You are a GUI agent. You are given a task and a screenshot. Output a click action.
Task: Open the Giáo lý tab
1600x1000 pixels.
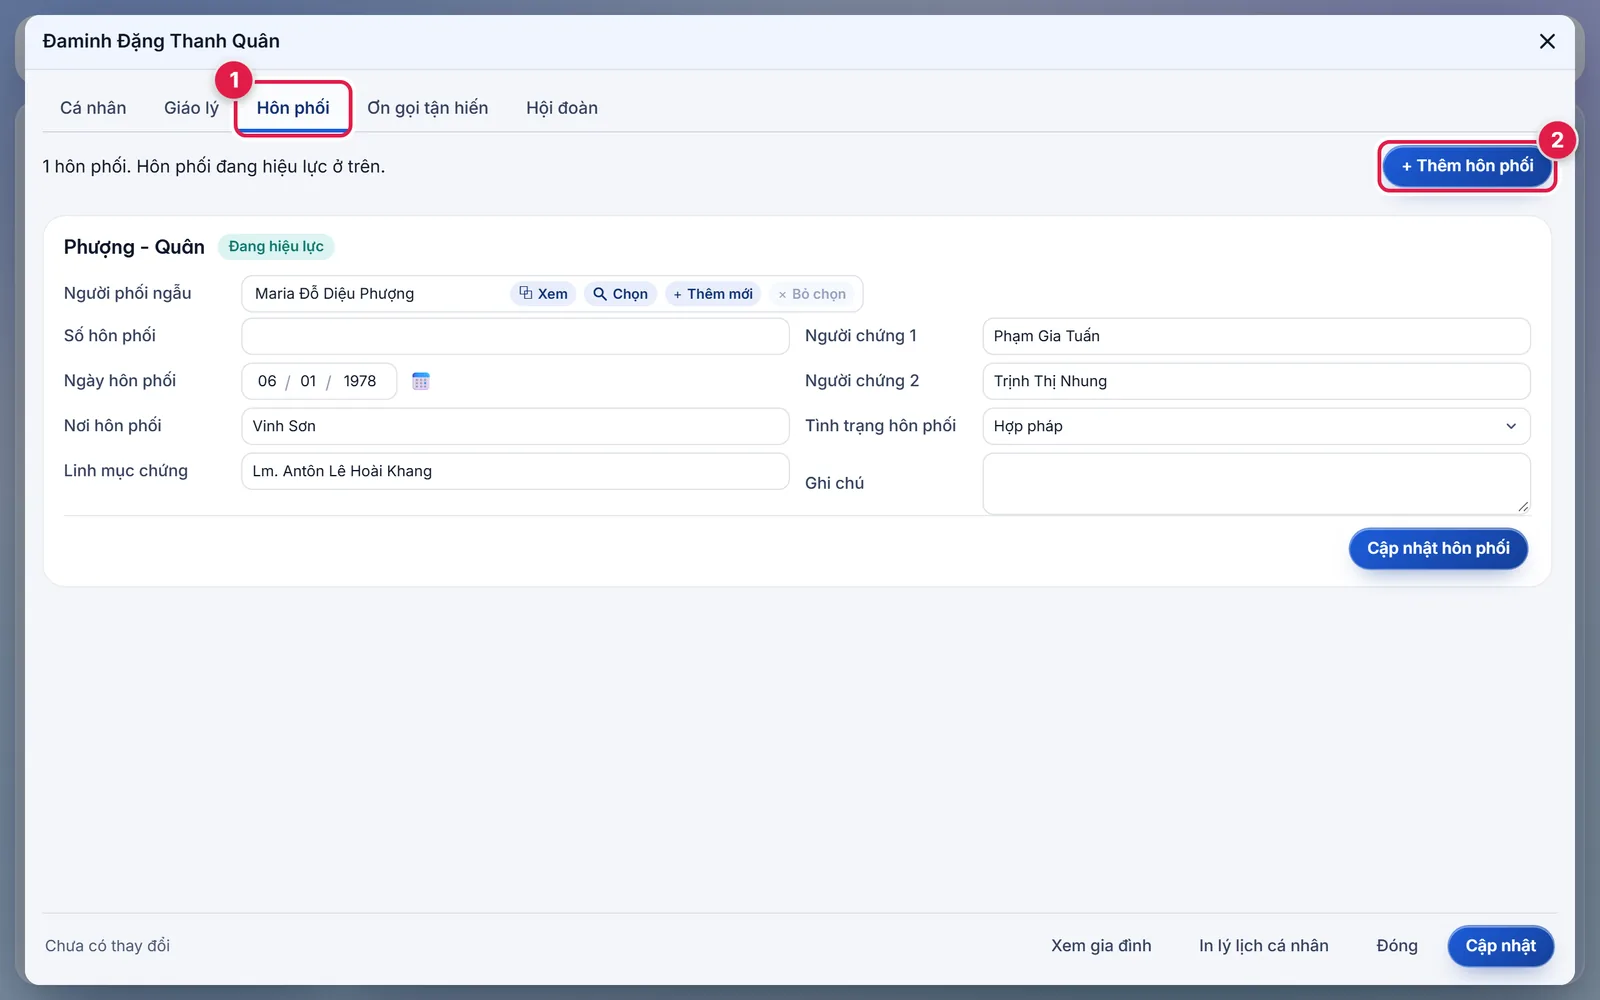pyautogui.click(x=191, y=108)
